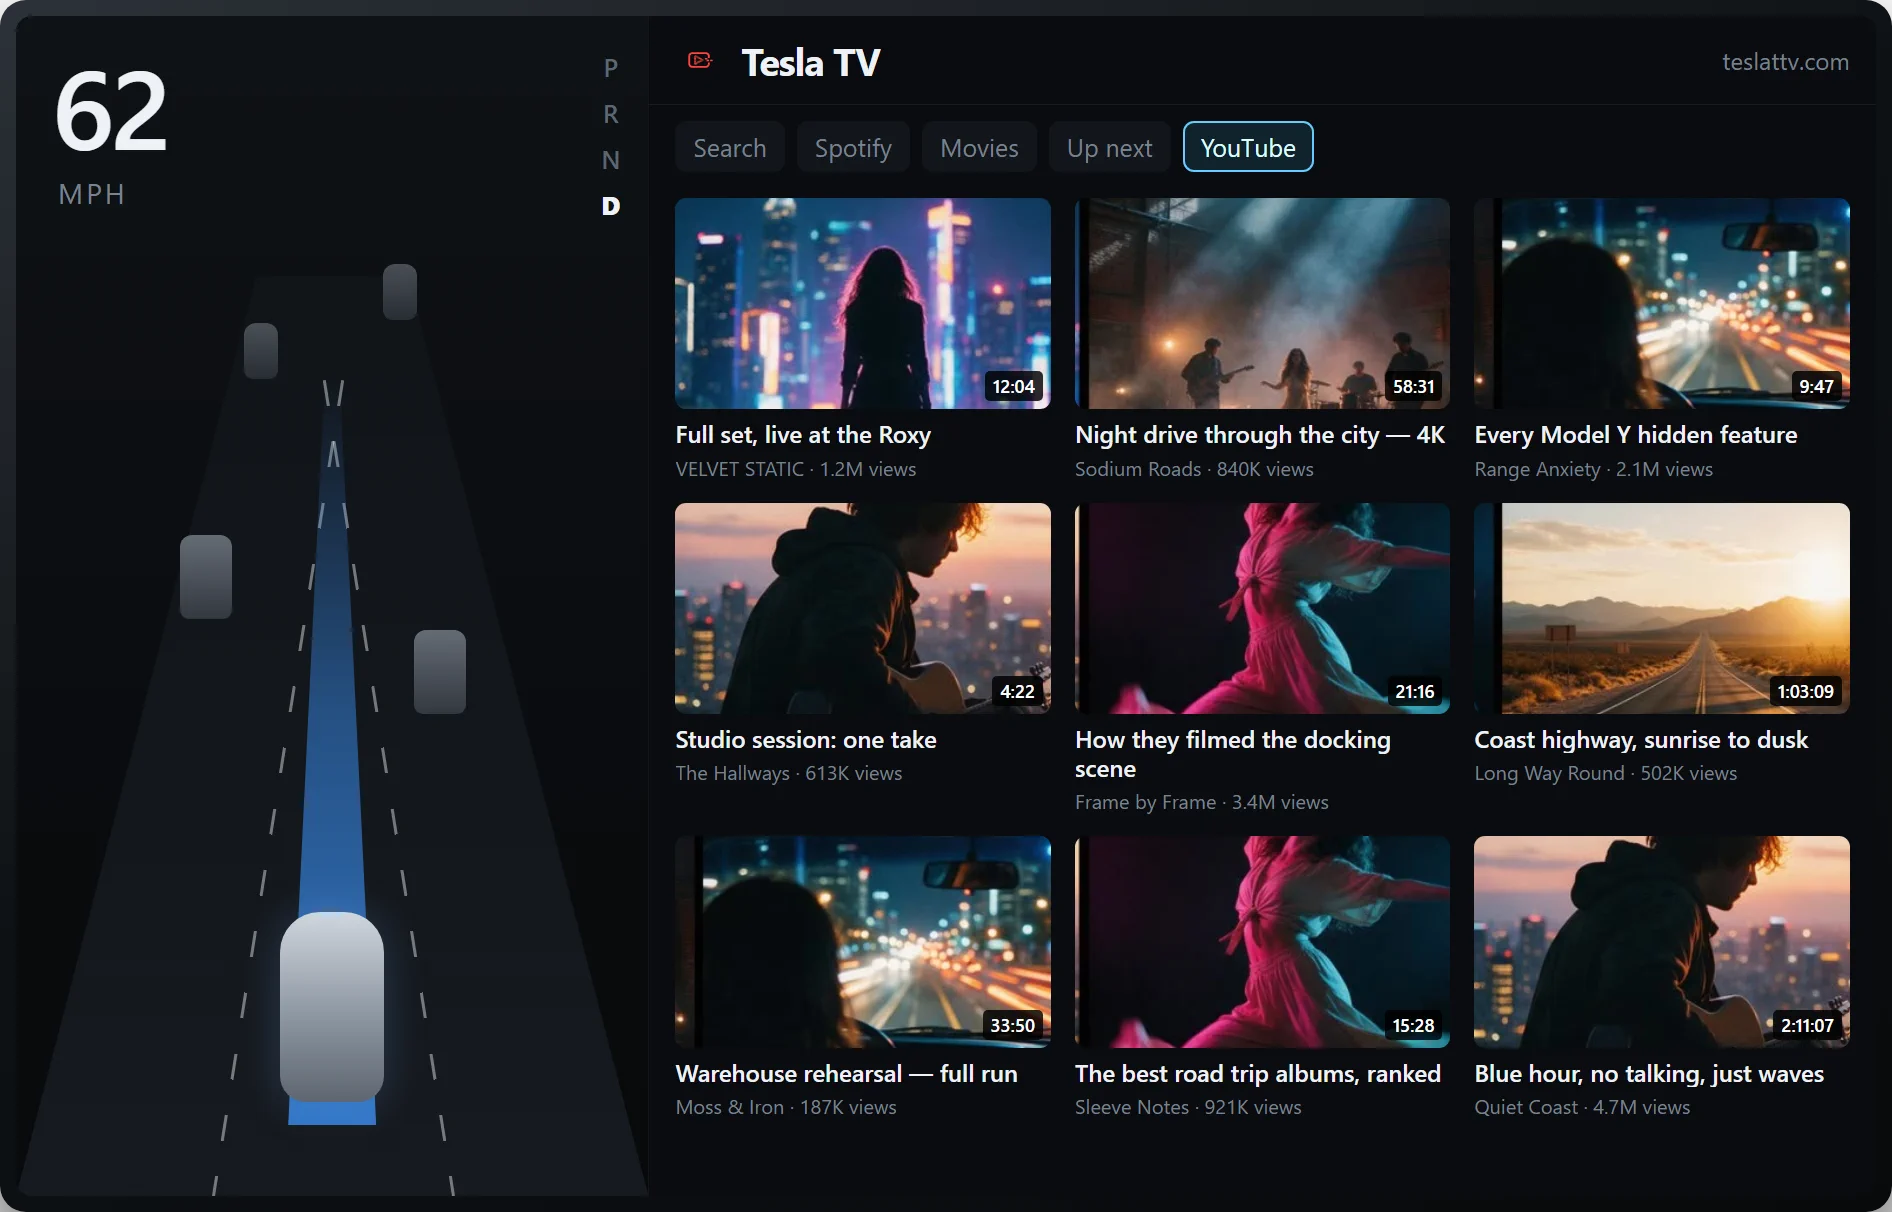Click the red Tesla TV logo icon
This screenshot has width=1892, height=1212.
[700, 61]
